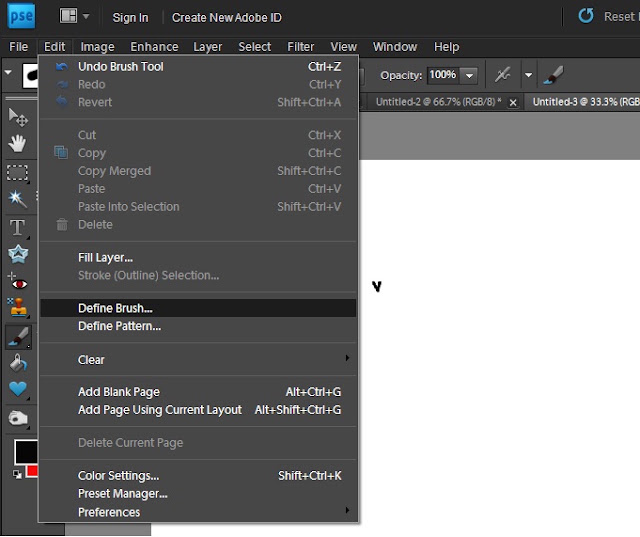Select the Magic Wand tool

pos(18,199)
